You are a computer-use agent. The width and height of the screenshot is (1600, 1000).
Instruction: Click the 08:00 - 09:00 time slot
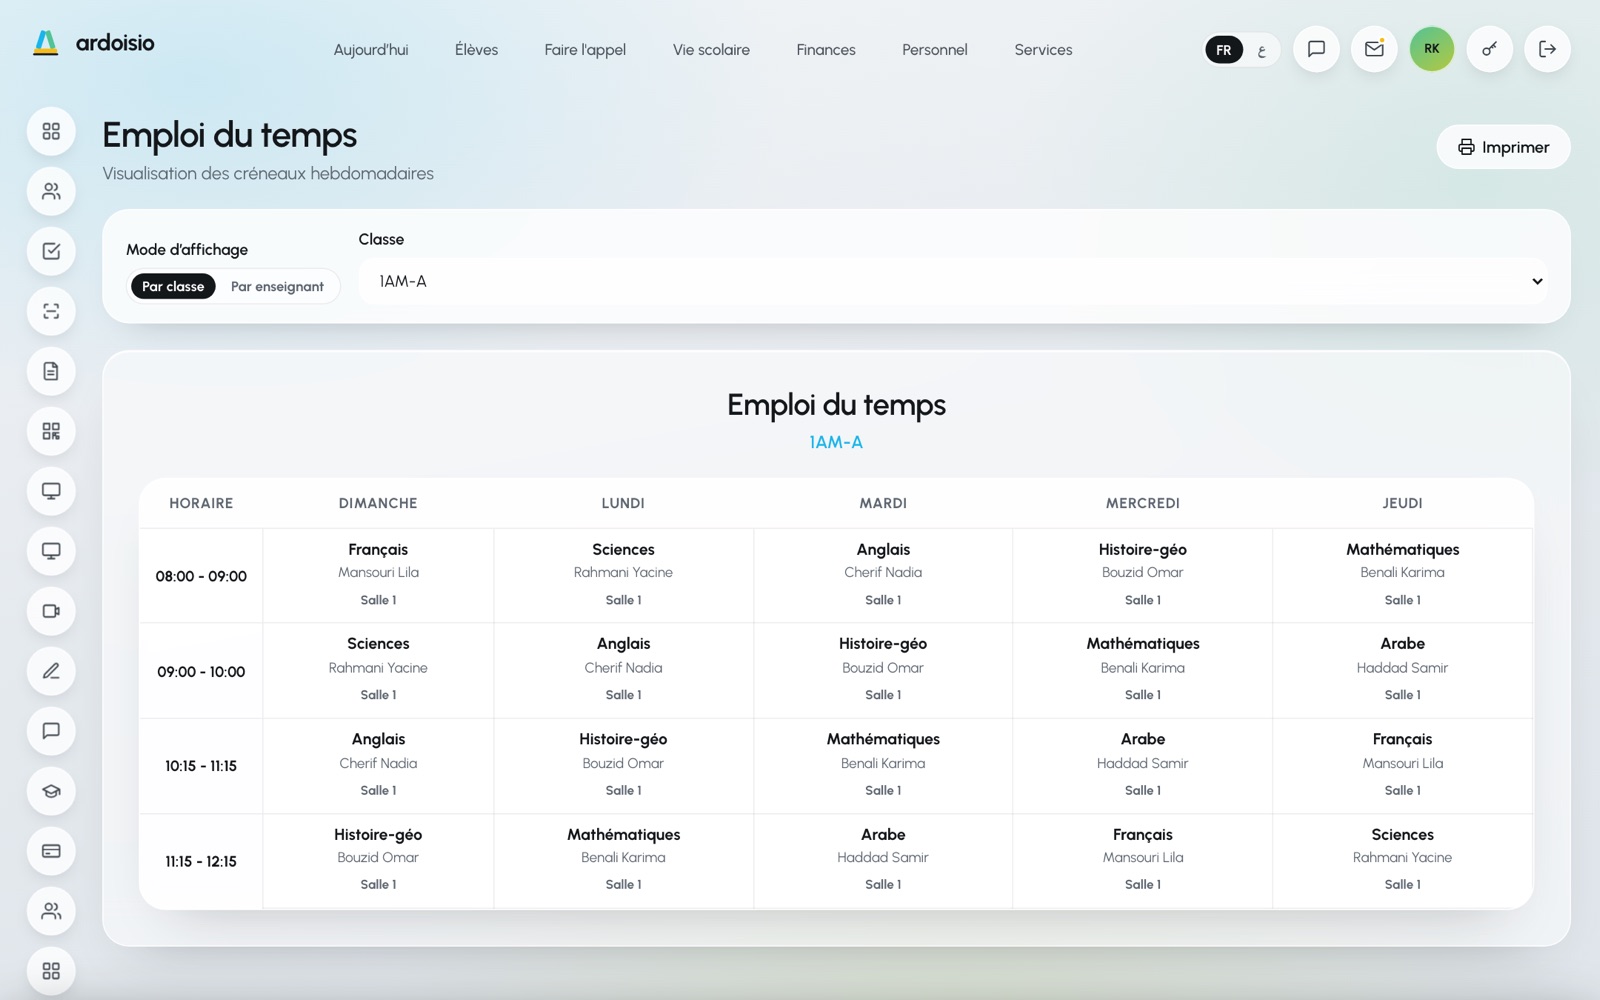(x=201, y=576)
